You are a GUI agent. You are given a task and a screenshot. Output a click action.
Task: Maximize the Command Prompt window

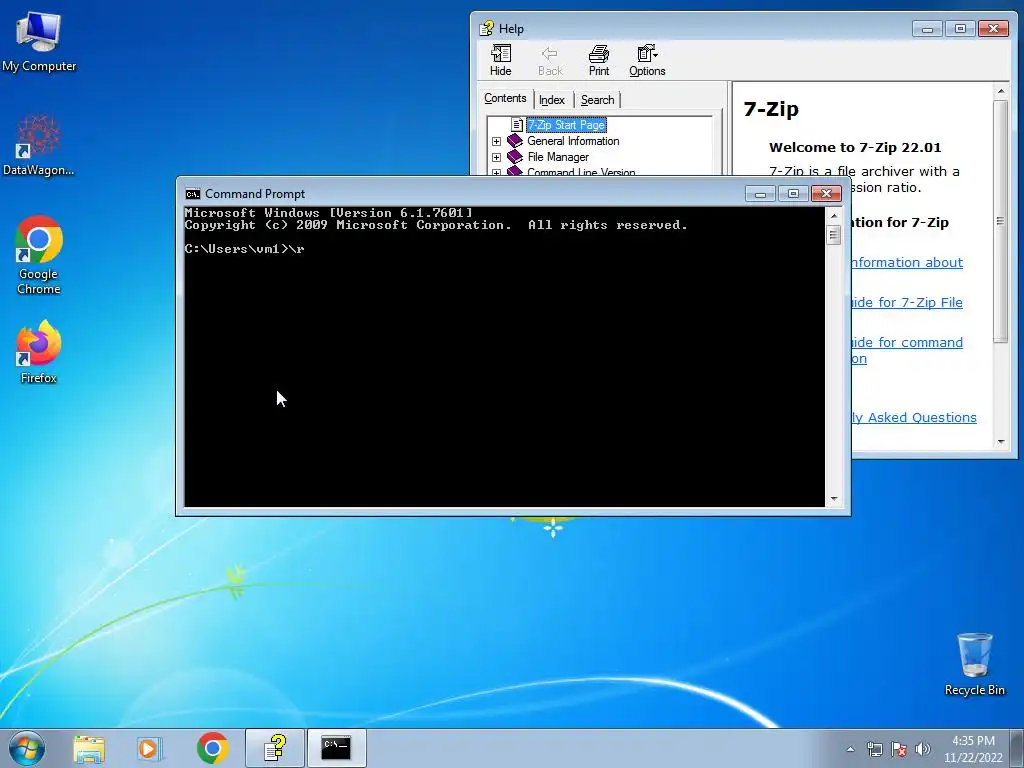(x=793, y=194)
